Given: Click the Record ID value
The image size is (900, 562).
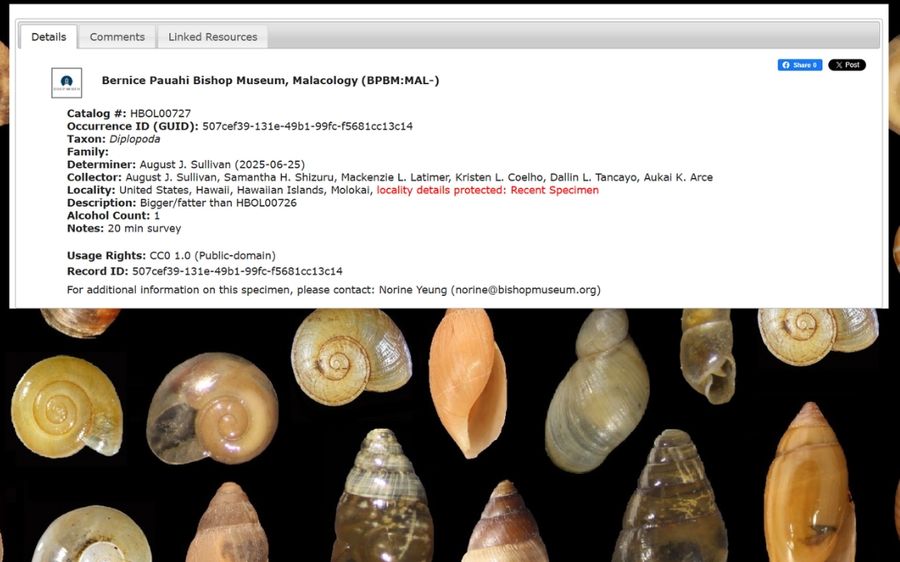Looking at the screenshot, I should tap(237, 271).
